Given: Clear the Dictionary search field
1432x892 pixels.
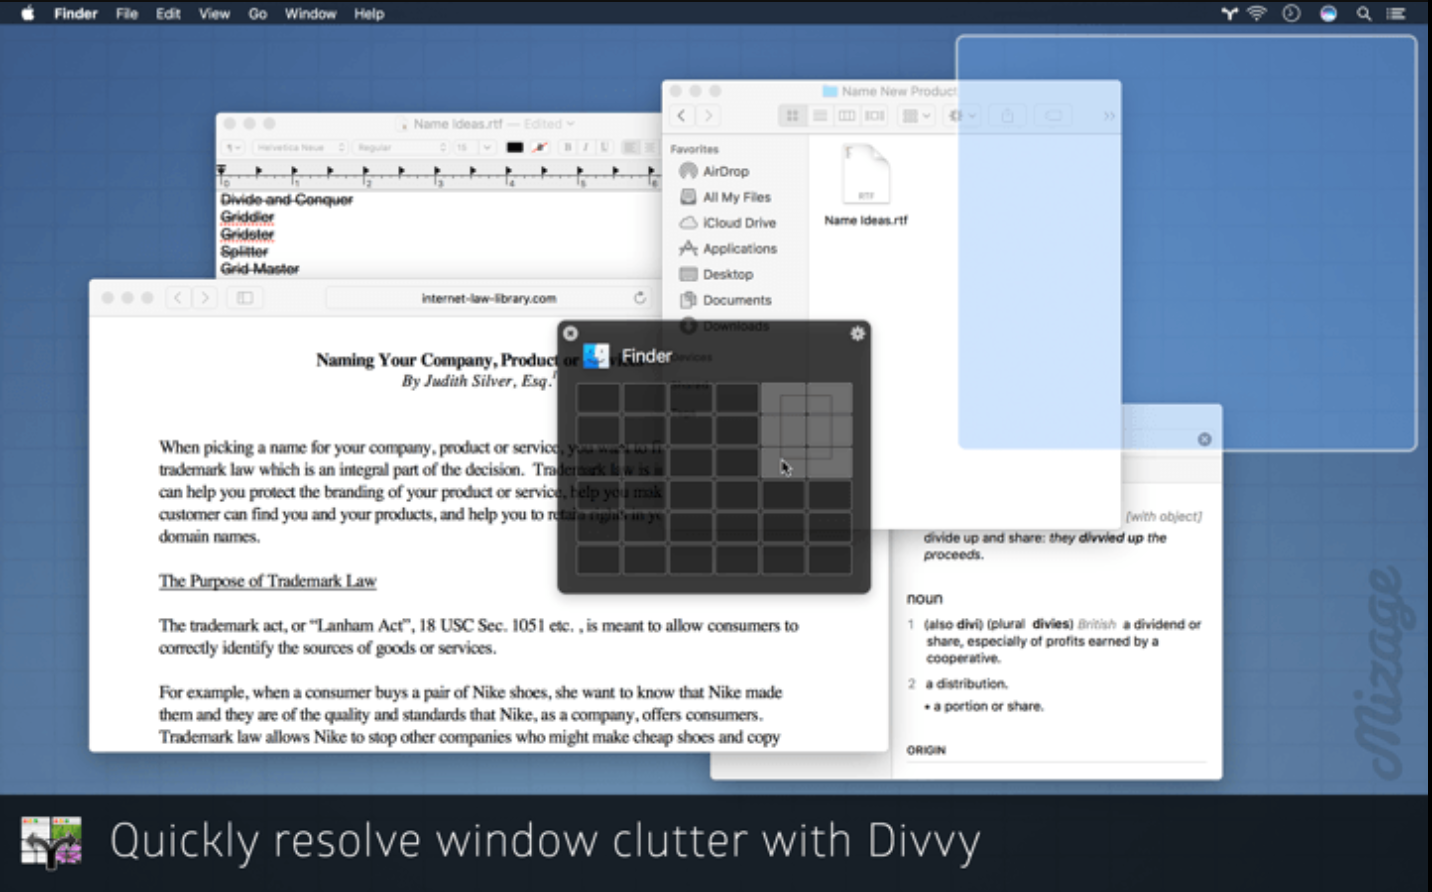Looking at the screenshot, I should (x=1204, y=439).
